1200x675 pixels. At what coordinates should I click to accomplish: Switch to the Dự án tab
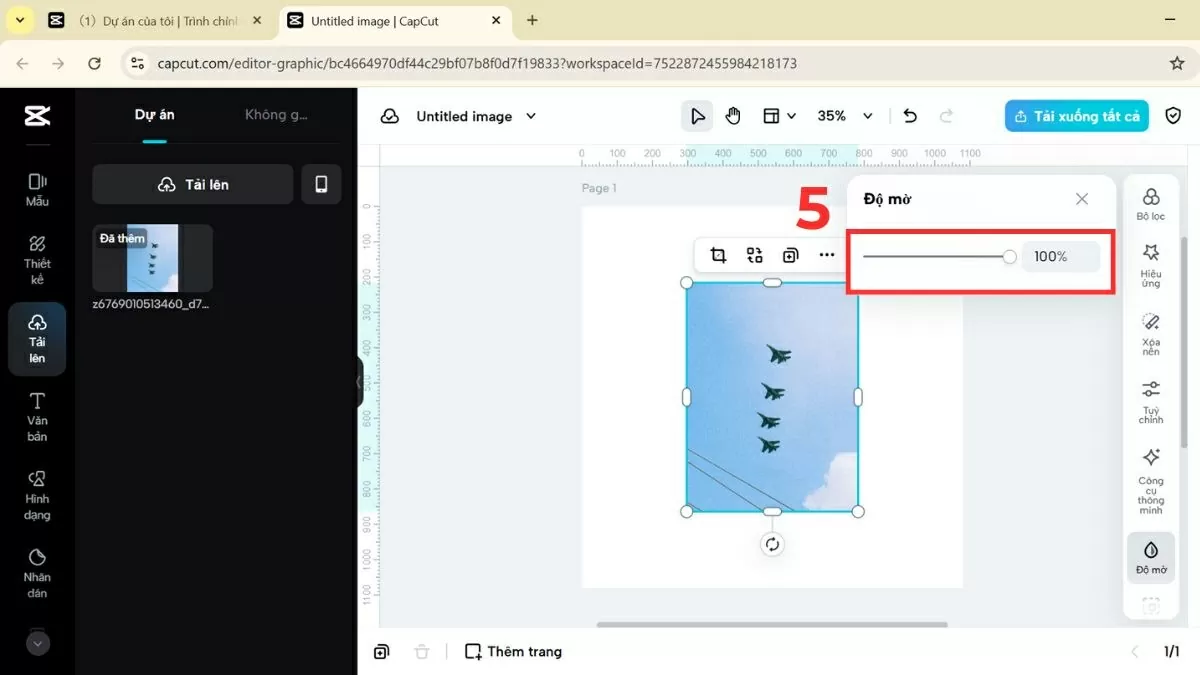(x=154, y=114)
